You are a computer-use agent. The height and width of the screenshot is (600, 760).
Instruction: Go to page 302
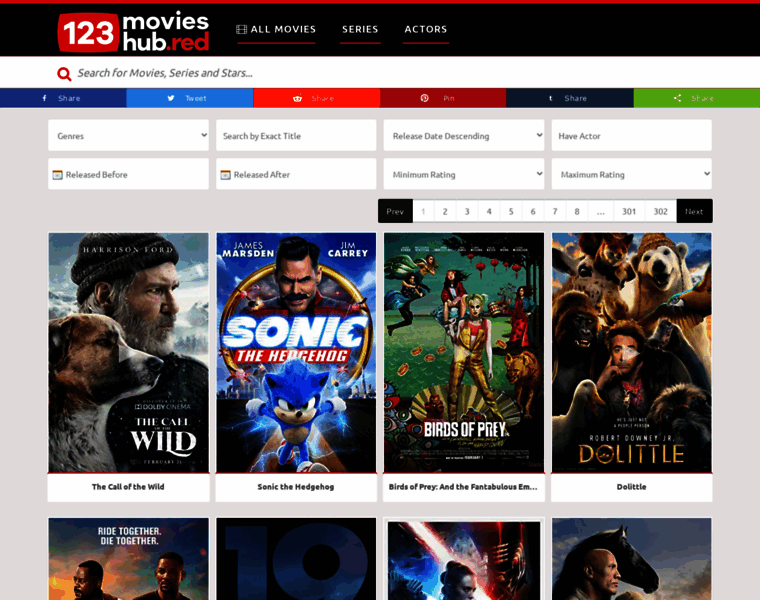pyautogui.click(x=661, y=211)
